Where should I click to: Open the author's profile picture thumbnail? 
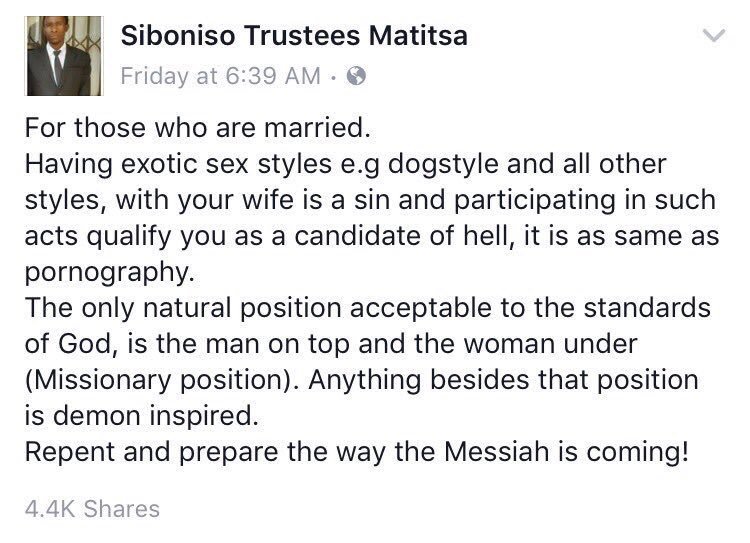pyautogui.click(x=64, y=55)
